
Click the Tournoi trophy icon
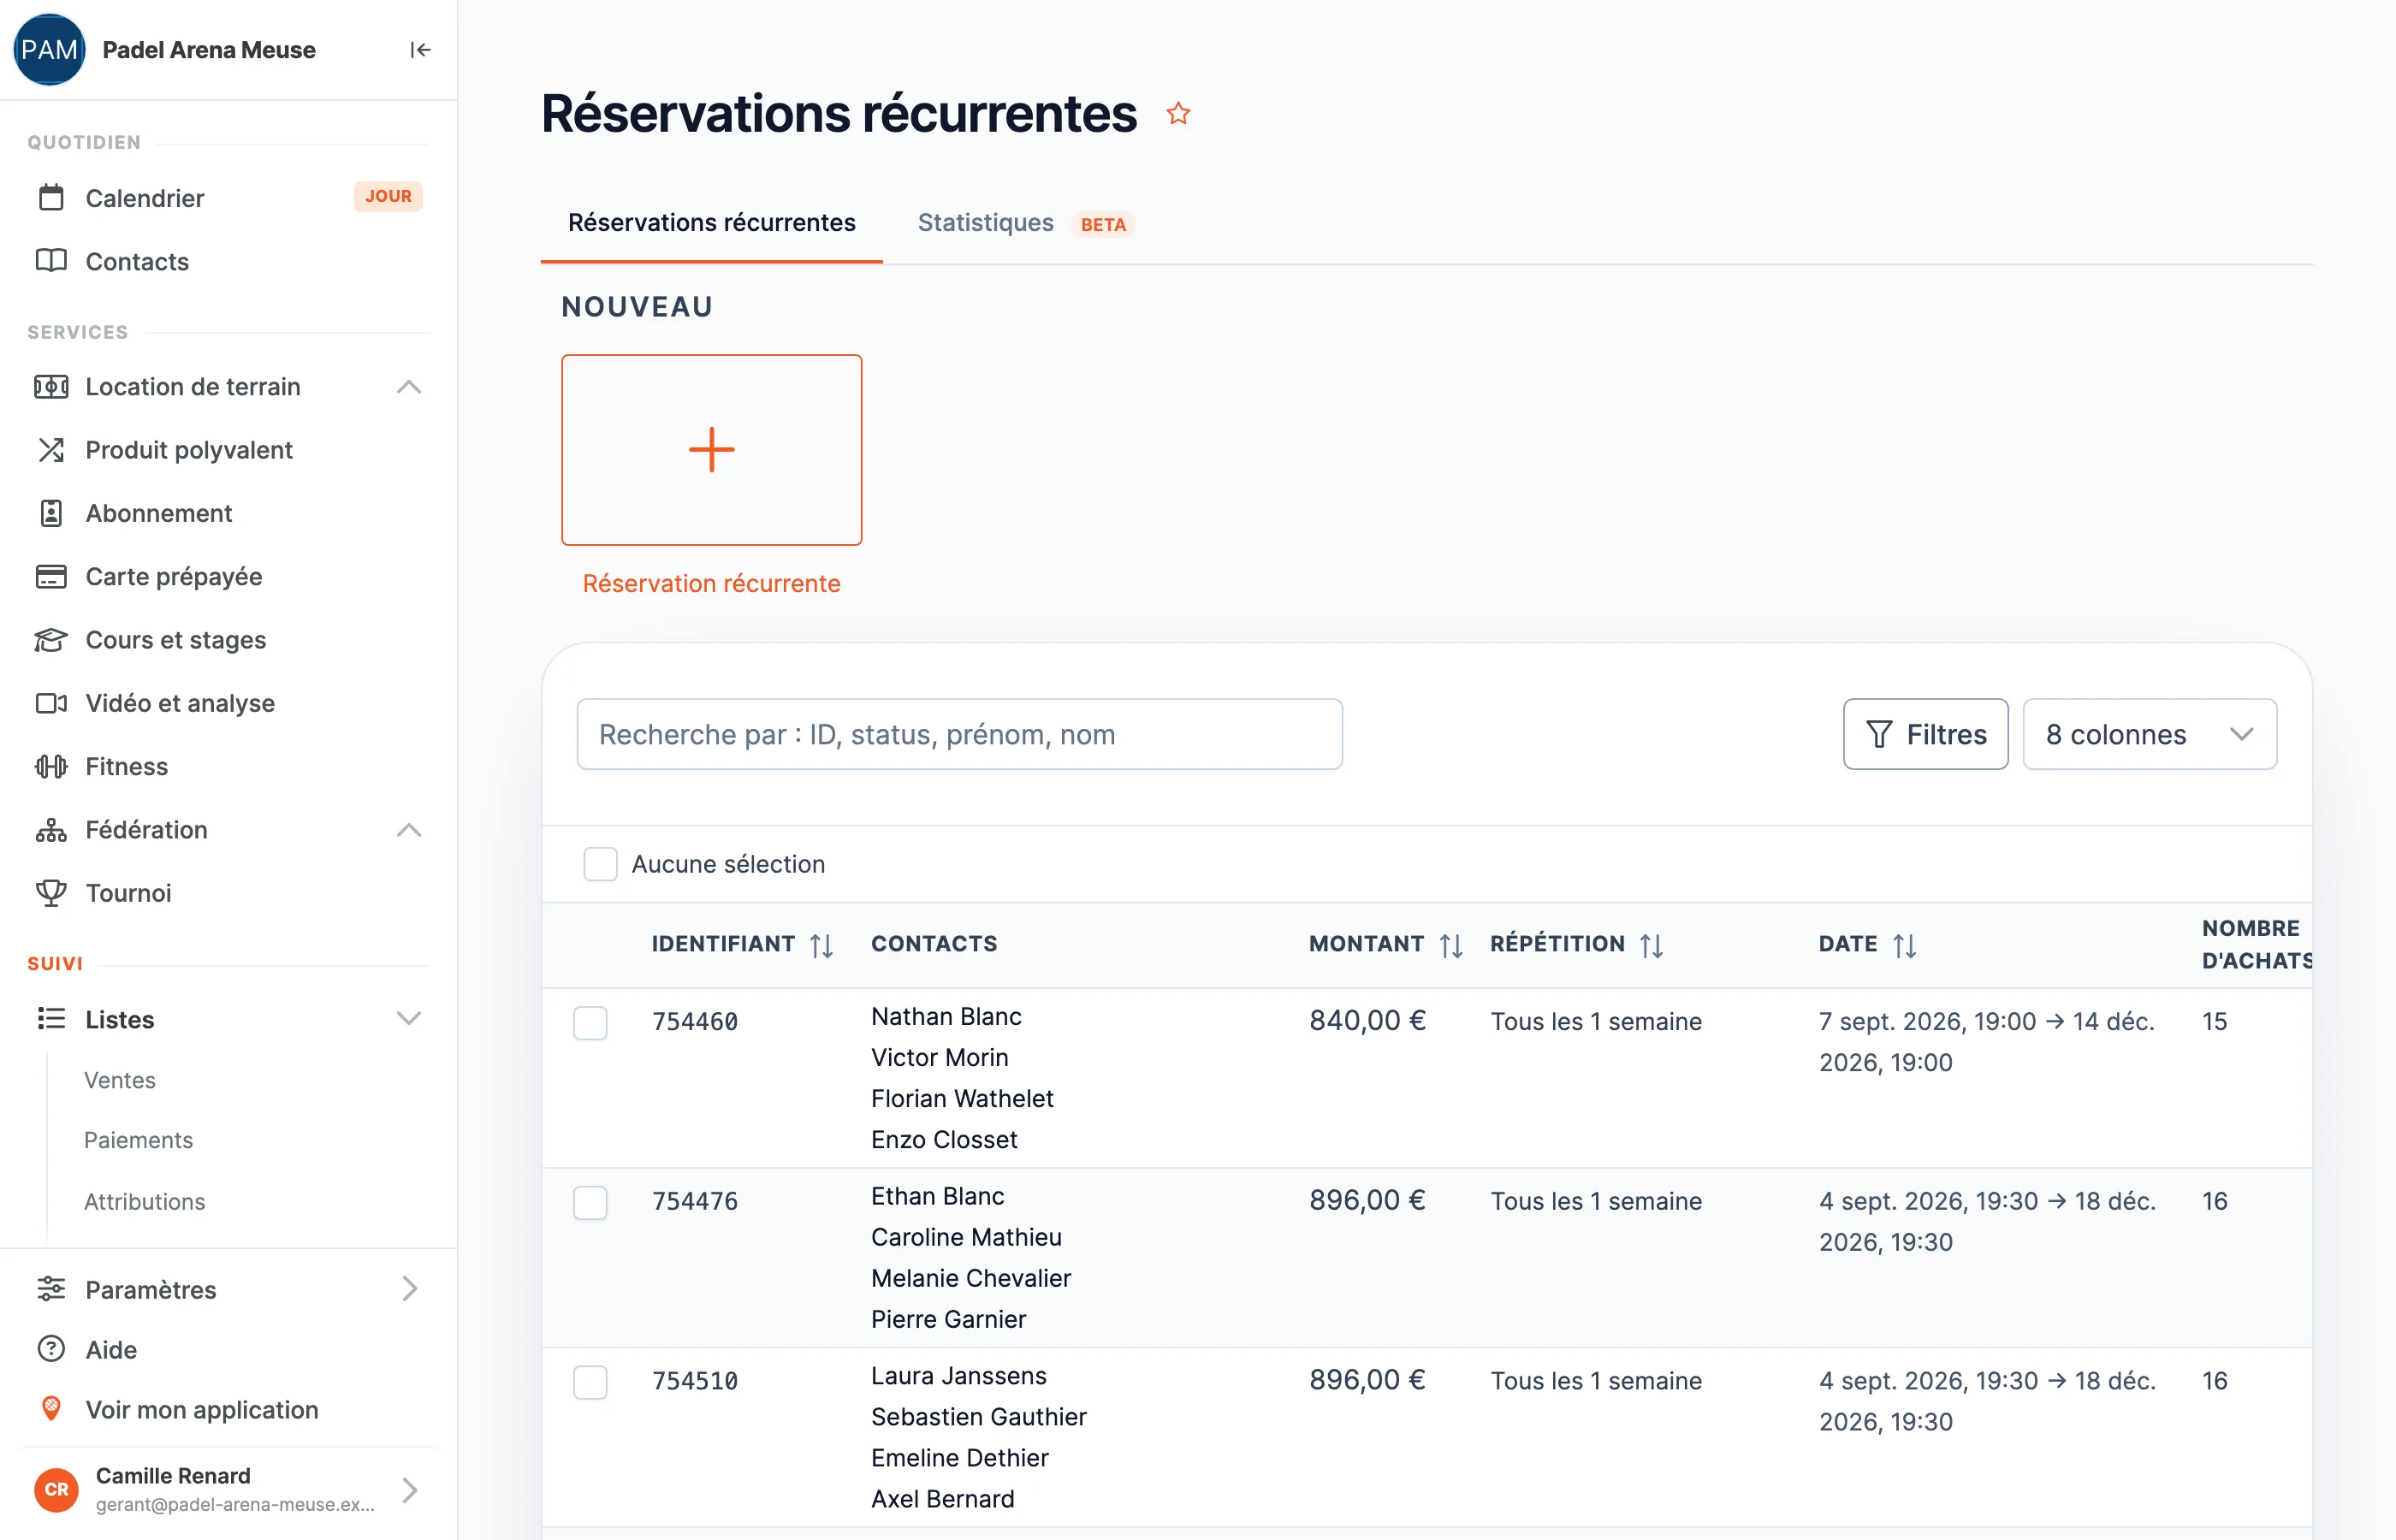coord(51,893)
